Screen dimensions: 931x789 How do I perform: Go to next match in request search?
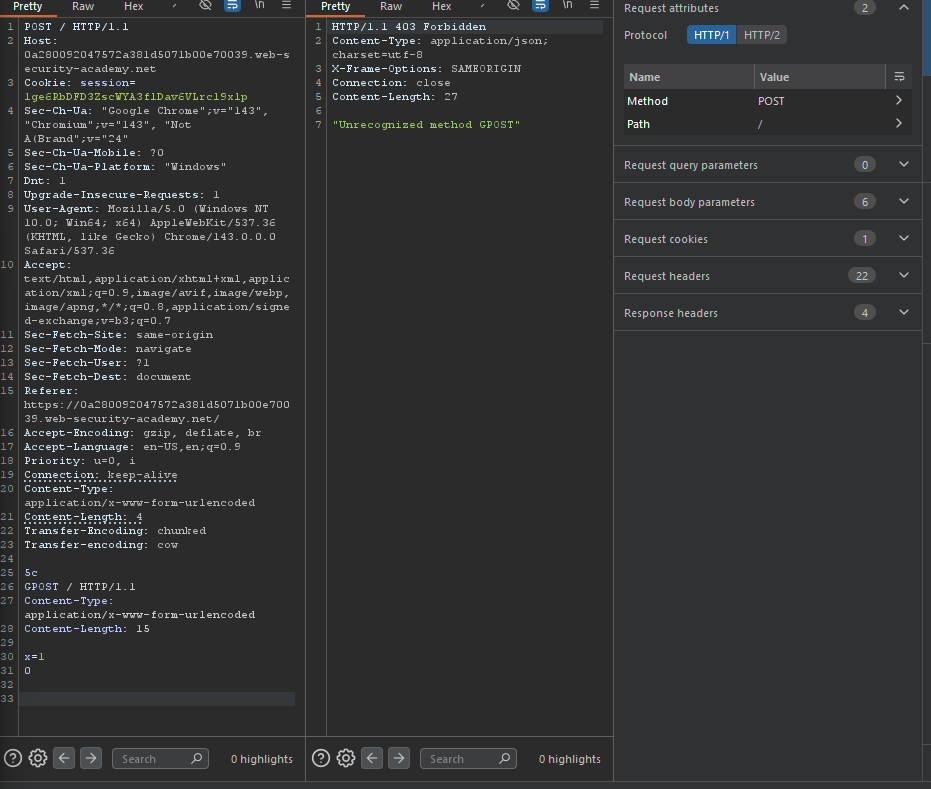coord(91,758)
